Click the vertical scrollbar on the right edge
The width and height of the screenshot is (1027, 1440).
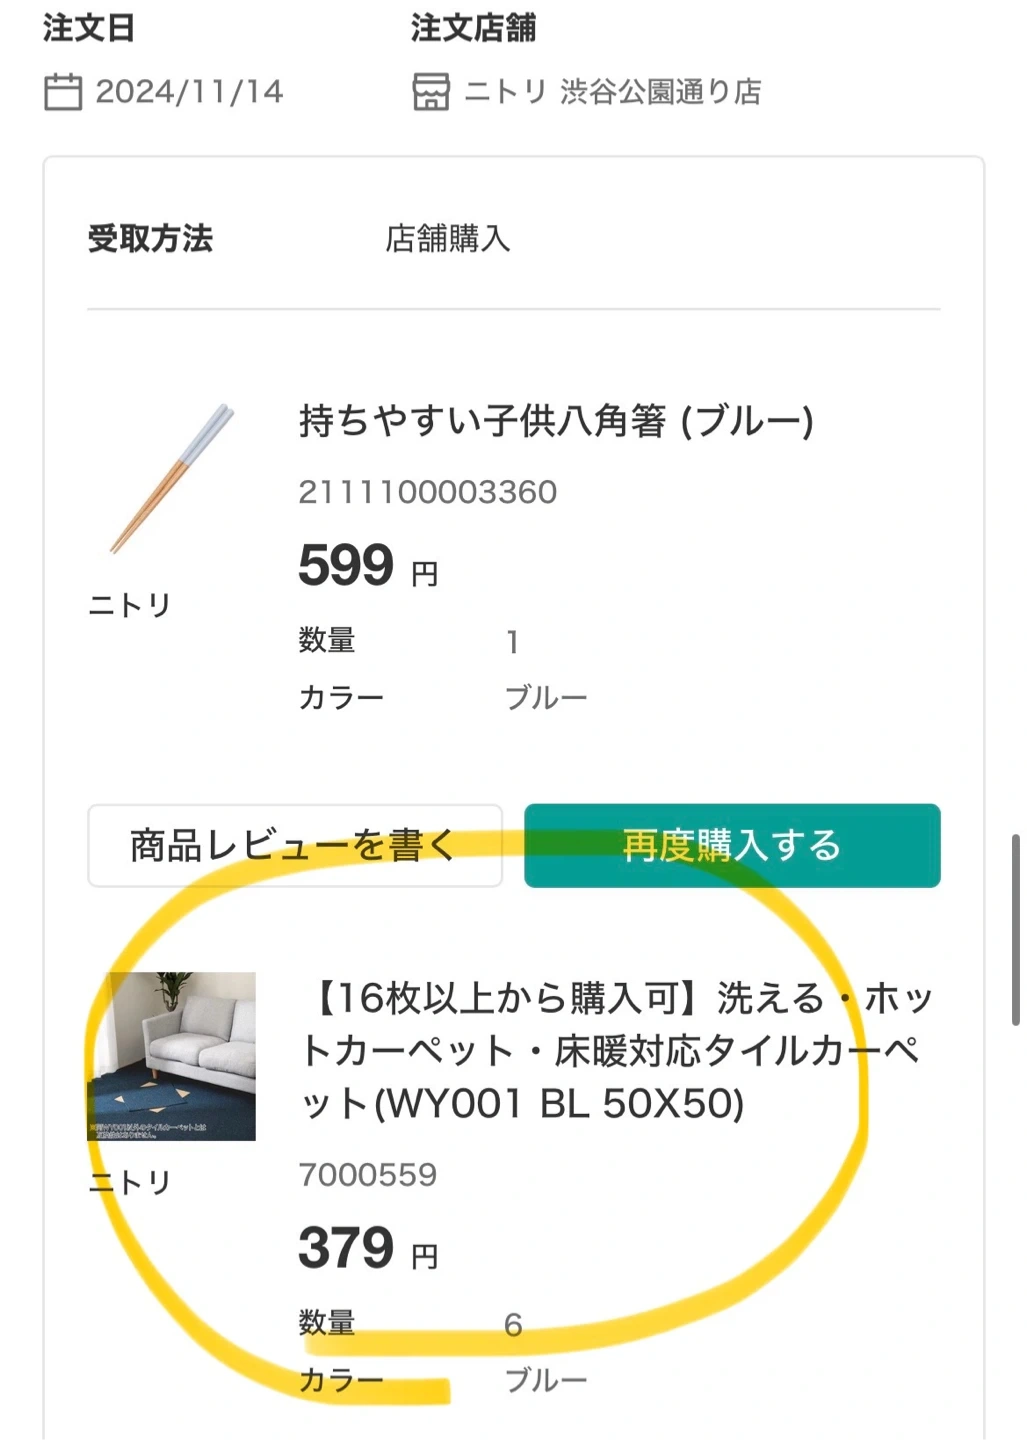[x=1016, y=930]
